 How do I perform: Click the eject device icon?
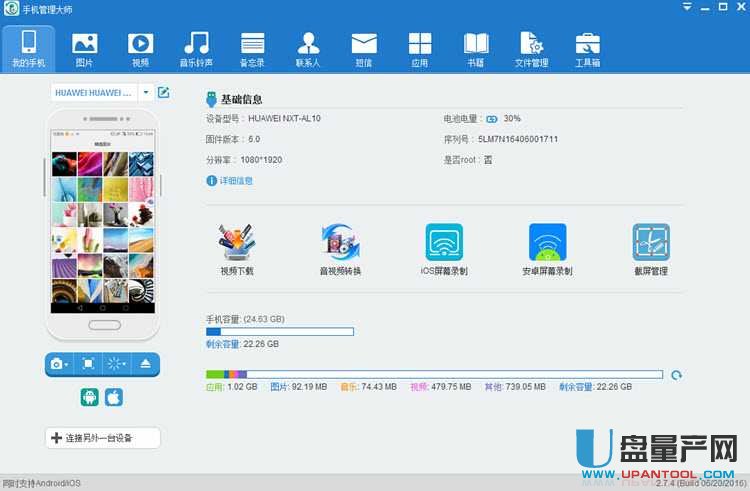point(145,364)
